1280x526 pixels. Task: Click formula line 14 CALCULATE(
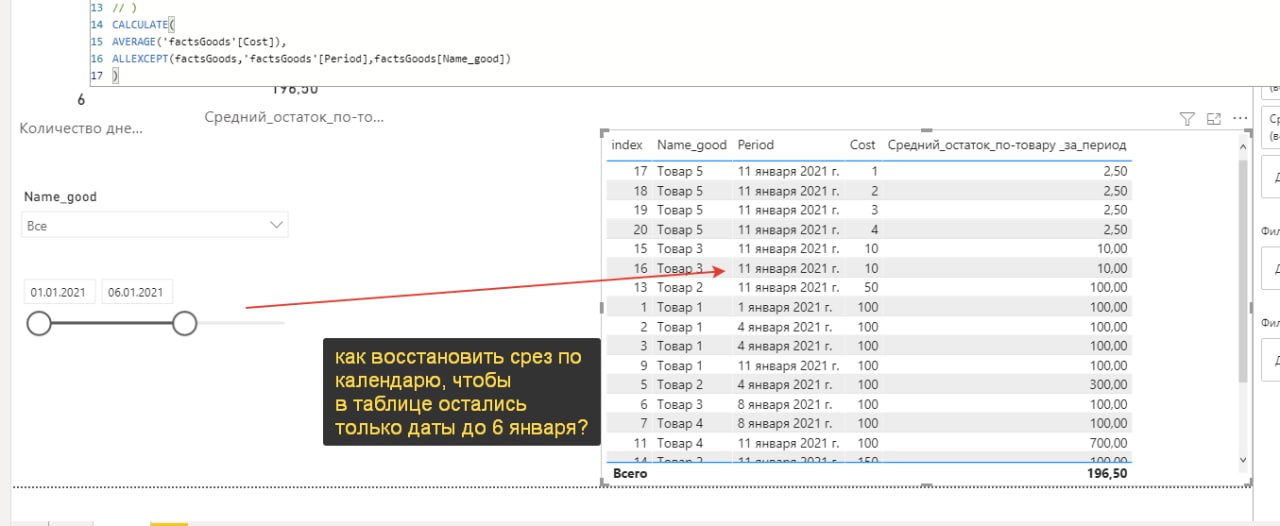click(x=145, y=25)
